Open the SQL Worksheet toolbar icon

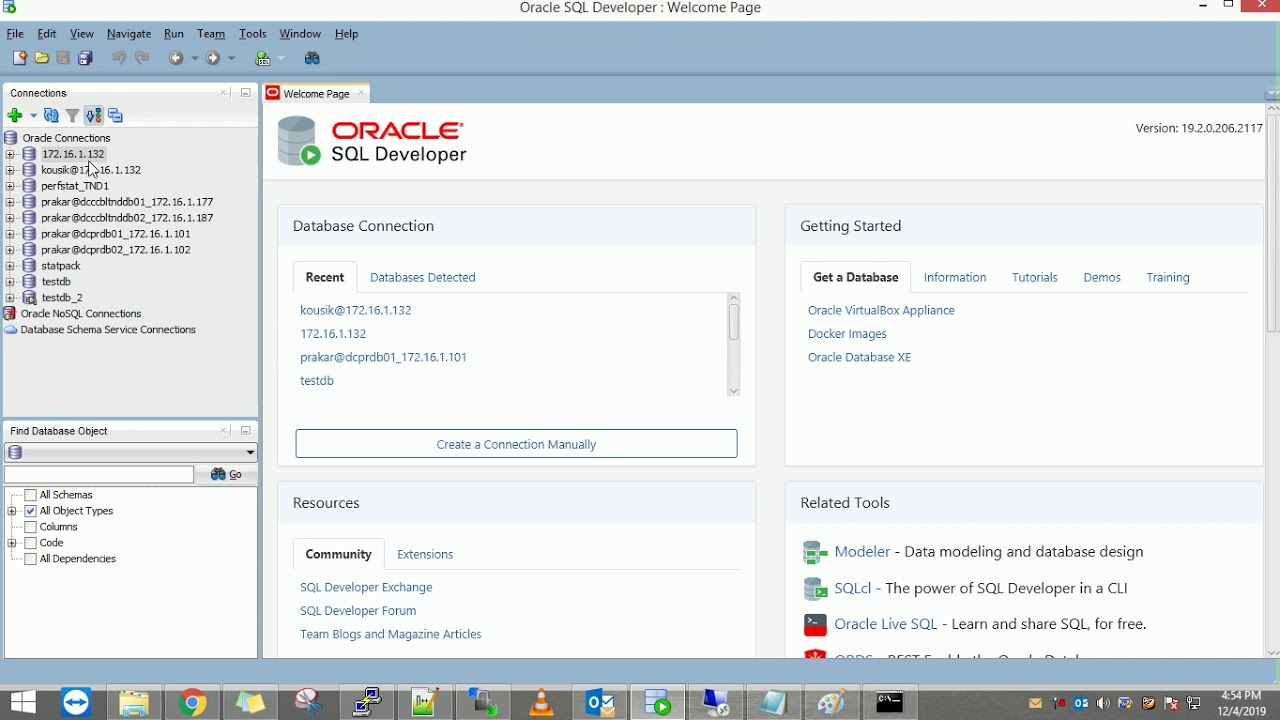(x=263, y=59)
